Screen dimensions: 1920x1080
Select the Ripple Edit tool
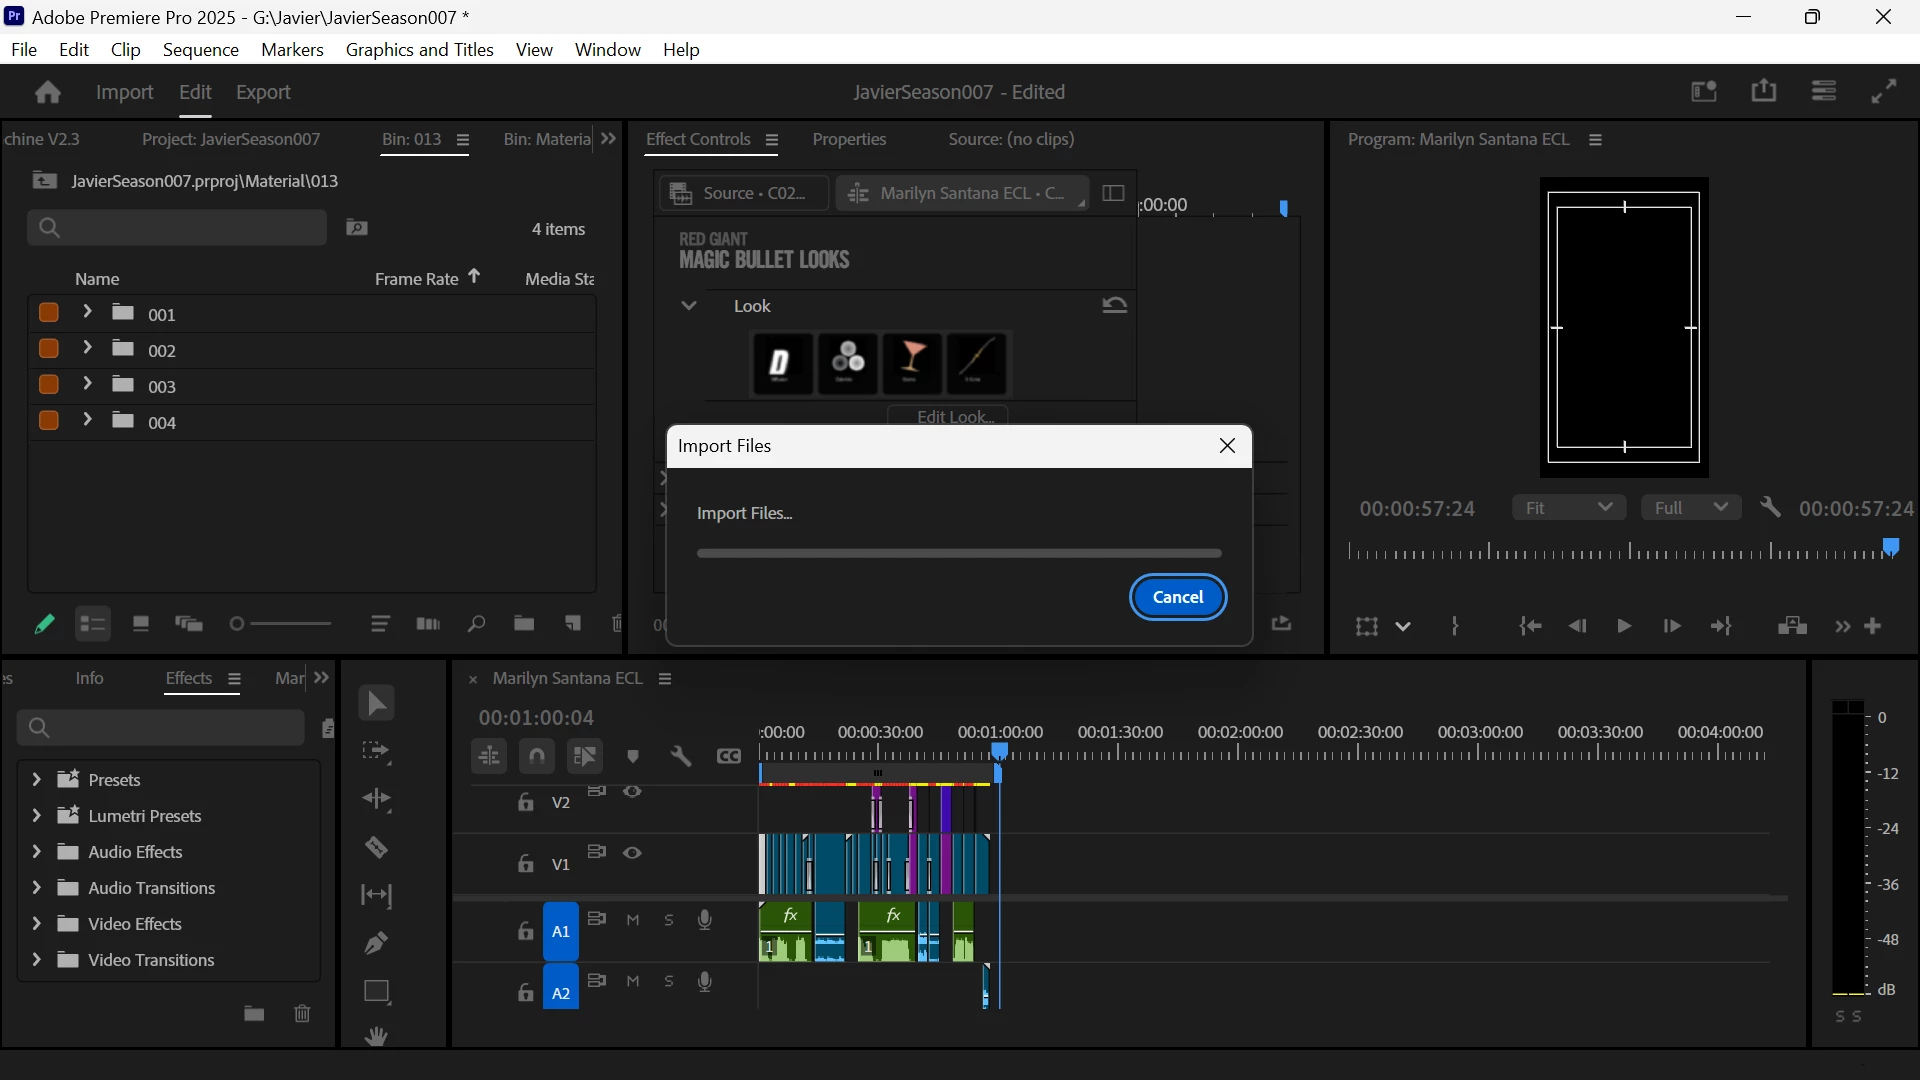click(x=376, y=799)
